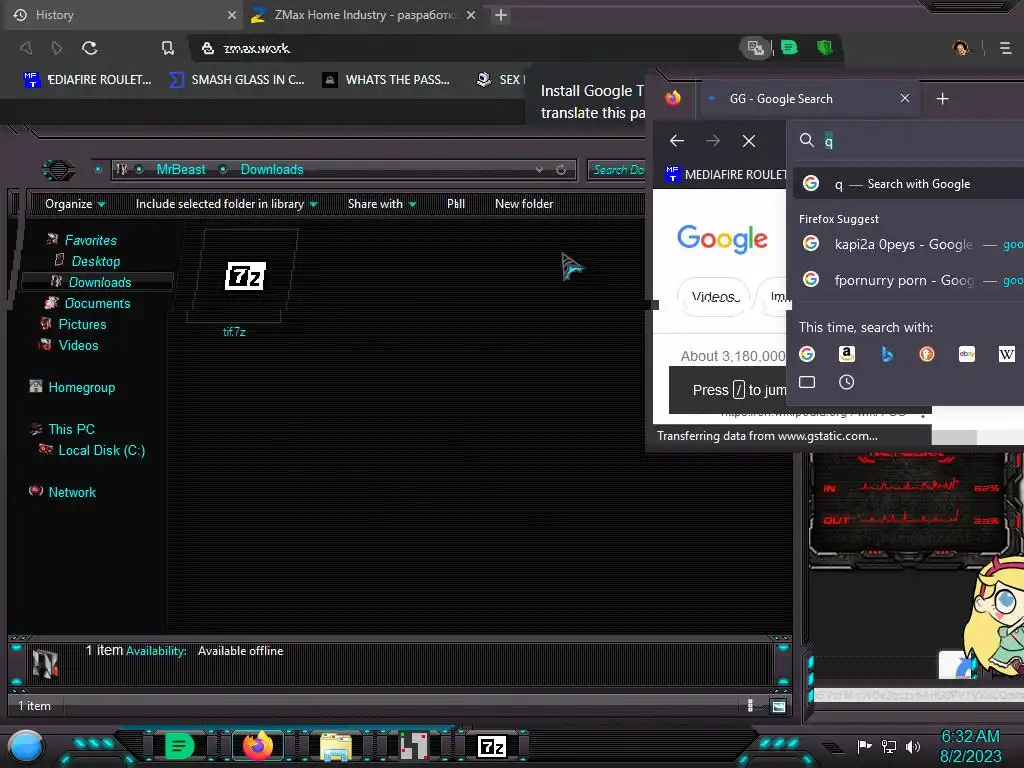Click the Videos filter chip on Google
The height and width of the screenshot is (768, 1024).
point(714,297)
